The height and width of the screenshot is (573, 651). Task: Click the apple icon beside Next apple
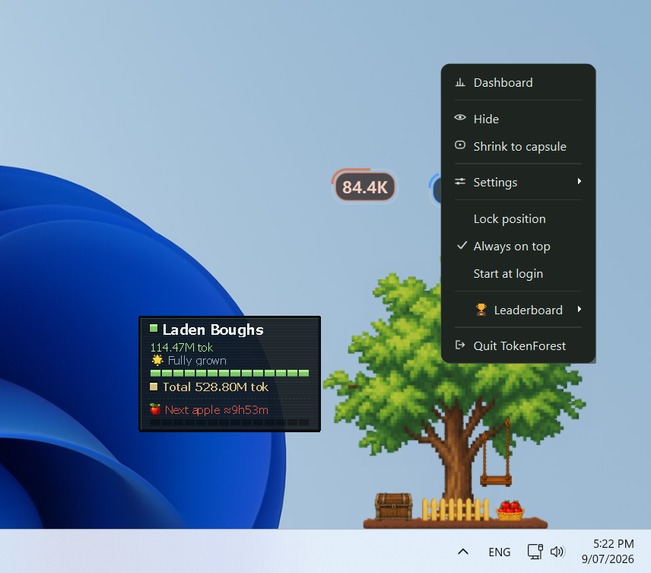155,409
